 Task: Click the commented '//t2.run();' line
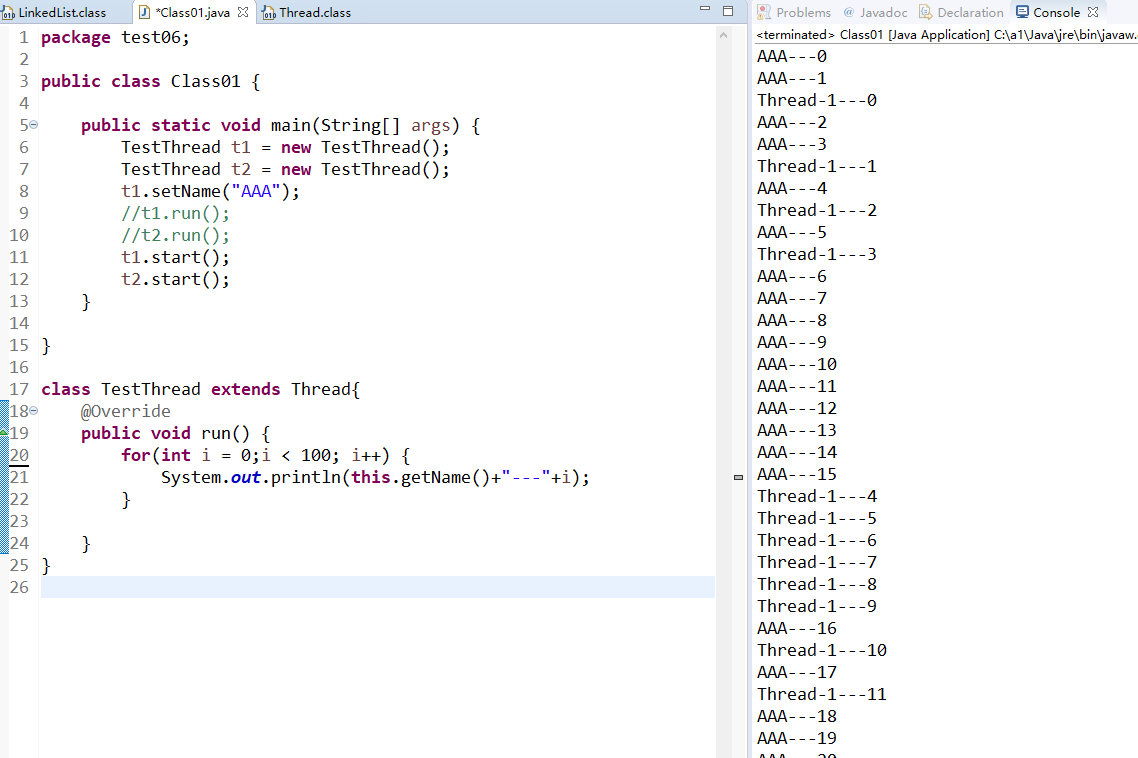(175, 235)
